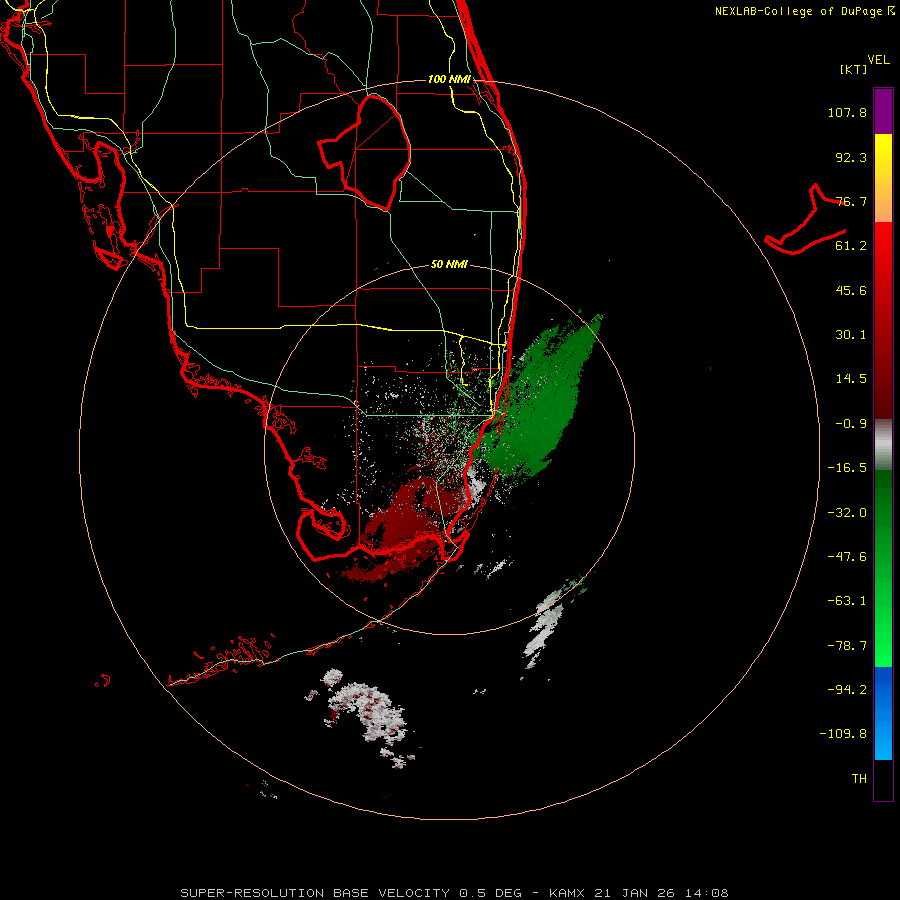Click the 100 NMI range ring label
This screenshot has height=900, width=900.
tap(449, 79)
